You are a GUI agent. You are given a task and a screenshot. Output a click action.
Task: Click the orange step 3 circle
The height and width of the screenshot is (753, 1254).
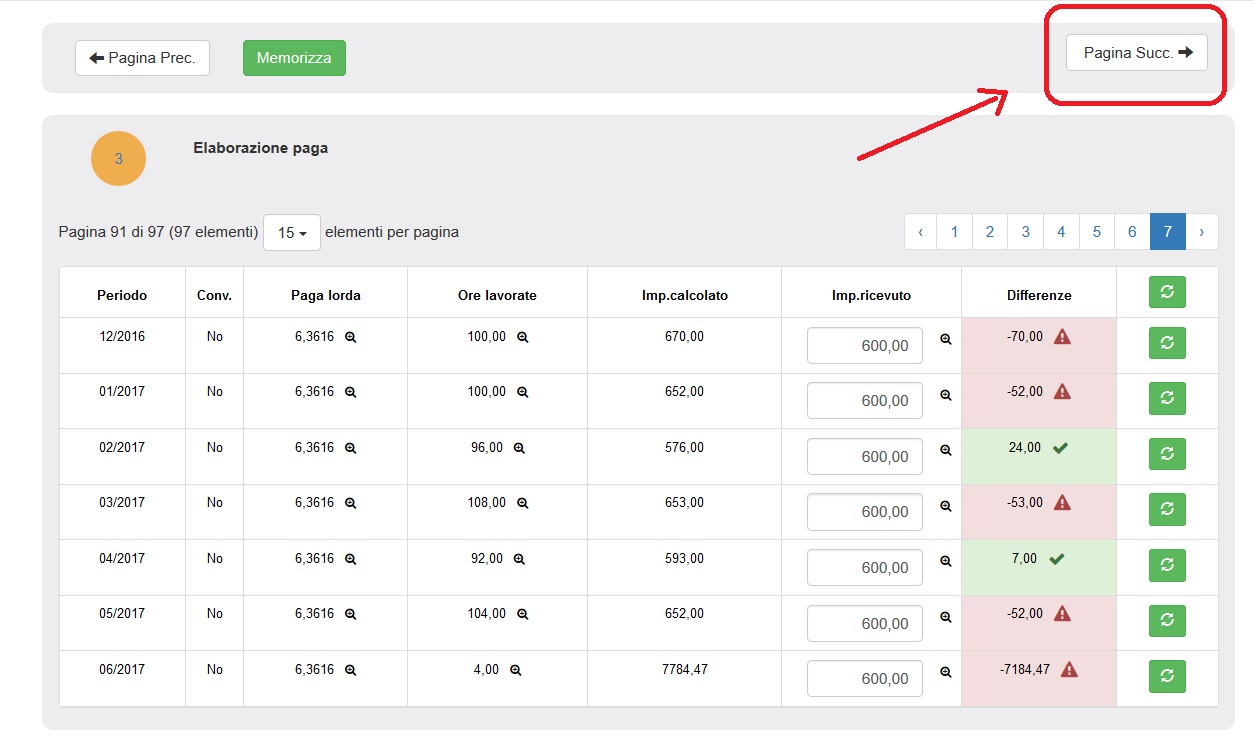pos(118,158)
